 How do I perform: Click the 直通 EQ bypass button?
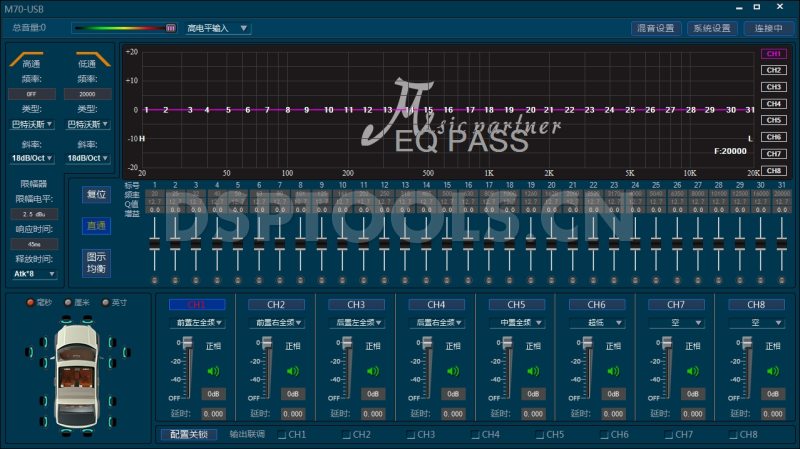tap(96, 226)
